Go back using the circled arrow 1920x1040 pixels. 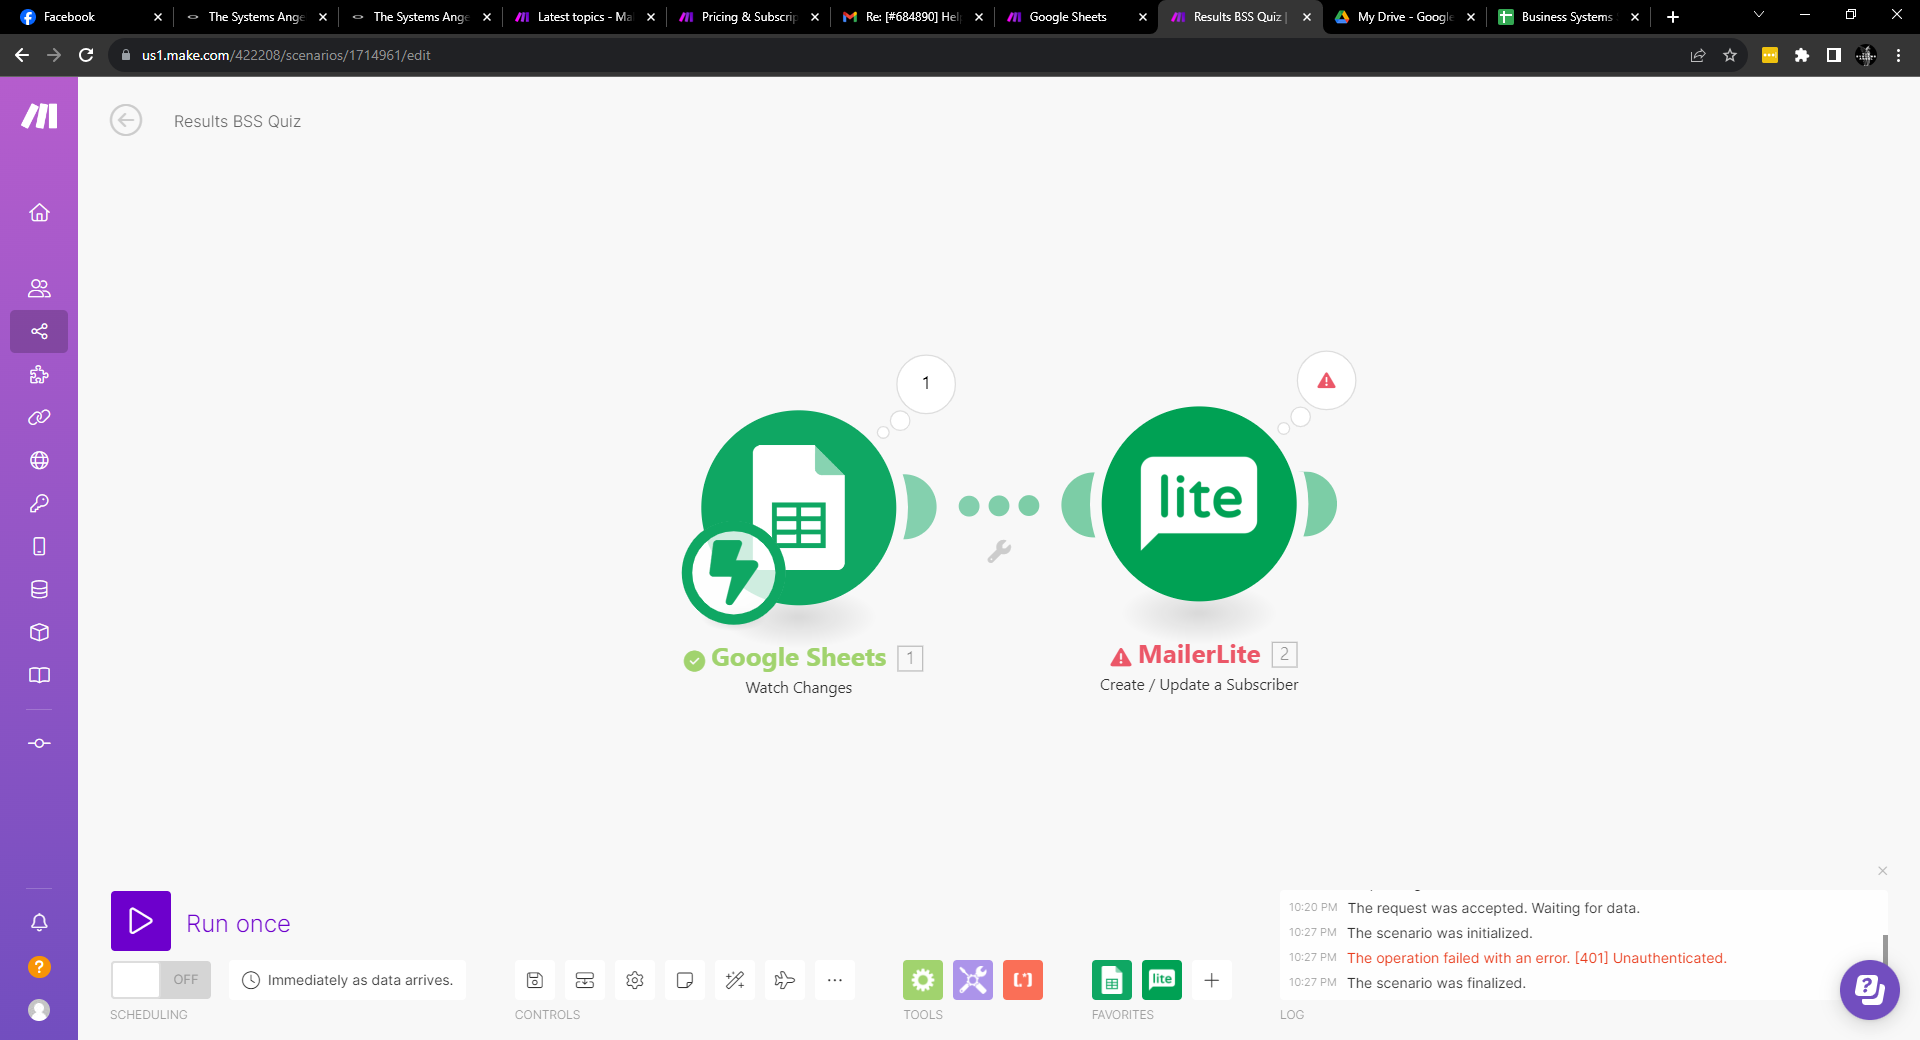(x=126, y=121)
